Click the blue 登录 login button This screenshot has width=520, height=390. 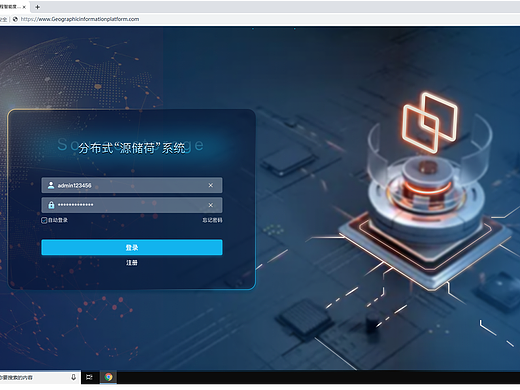click(132, 247)
